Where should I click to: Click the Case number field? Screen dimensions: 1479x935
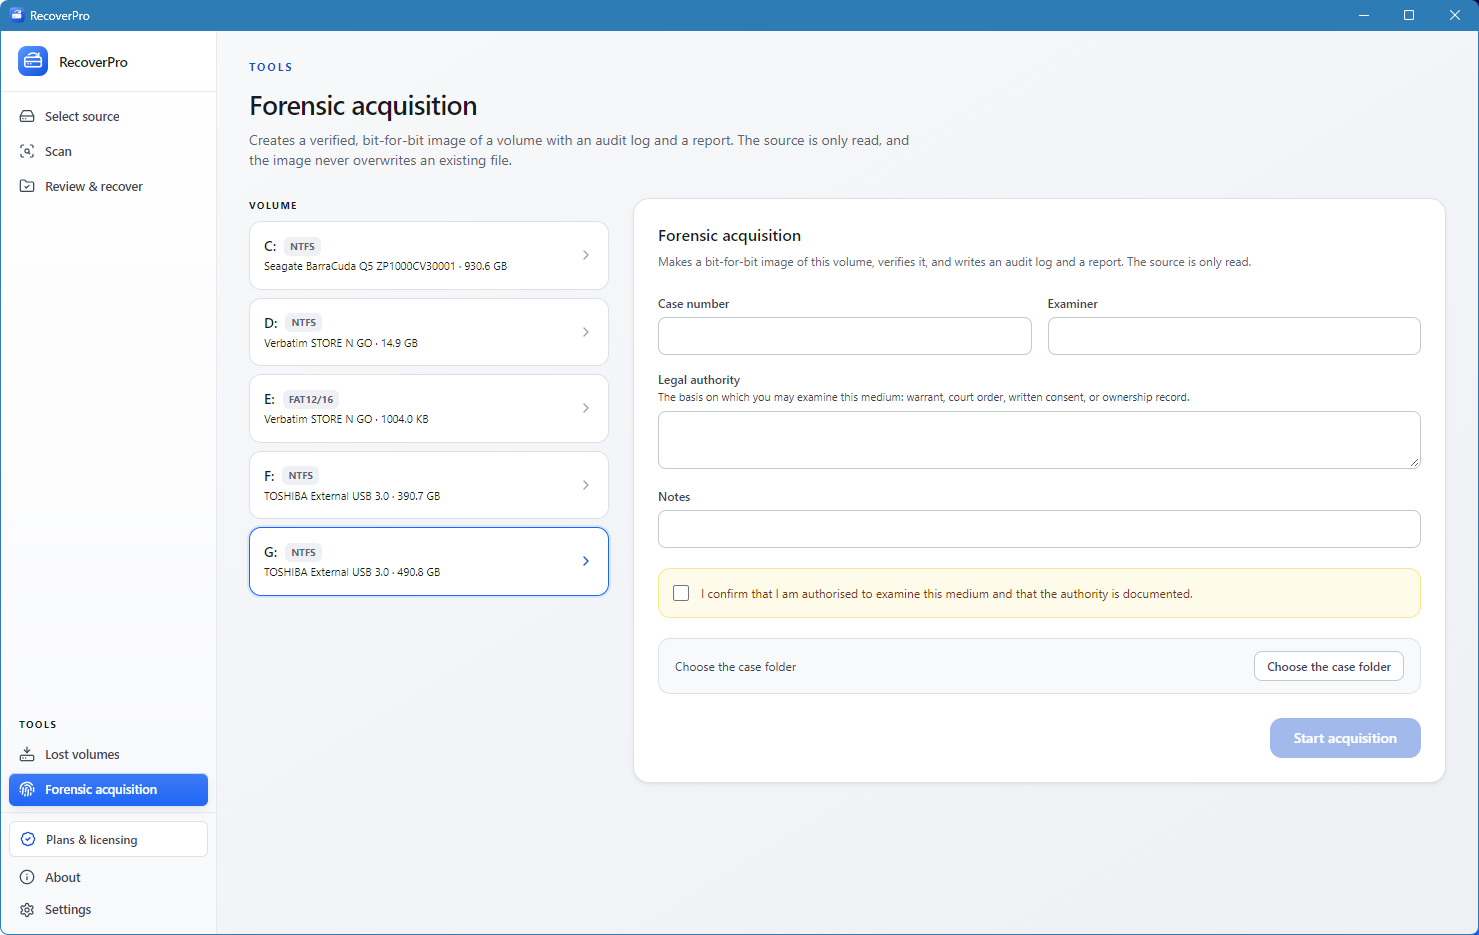coord(844,336)
